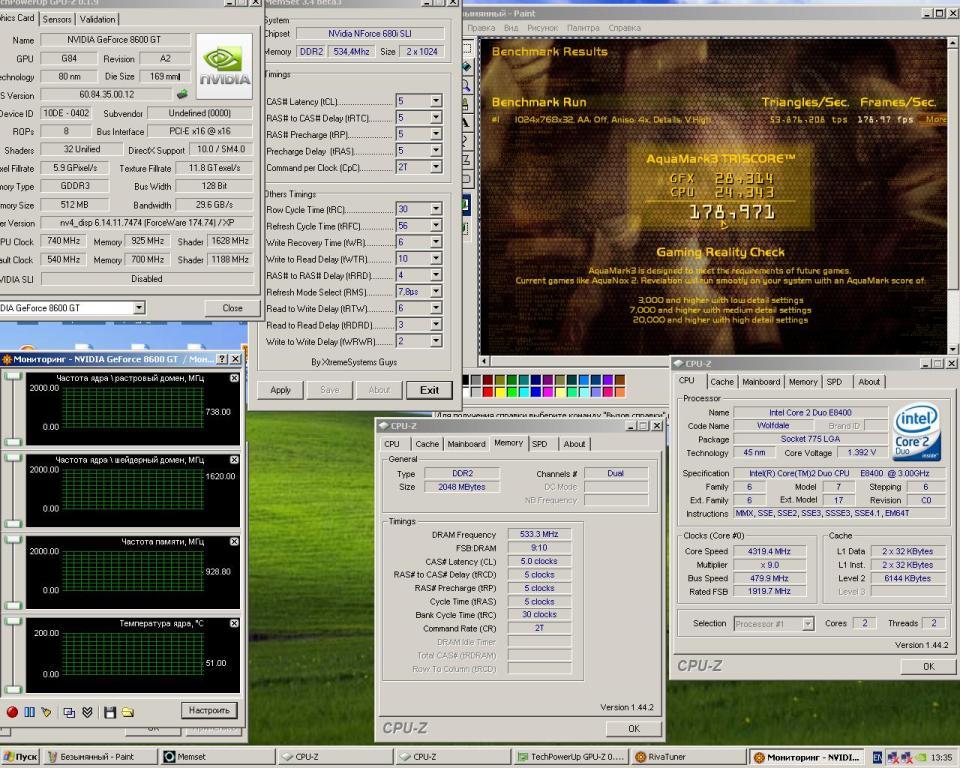Switch to the TechPowerUp GPU-Z taskbar button
The height and width of the screenshot is (768, 960).
click(x=571, y=757)
